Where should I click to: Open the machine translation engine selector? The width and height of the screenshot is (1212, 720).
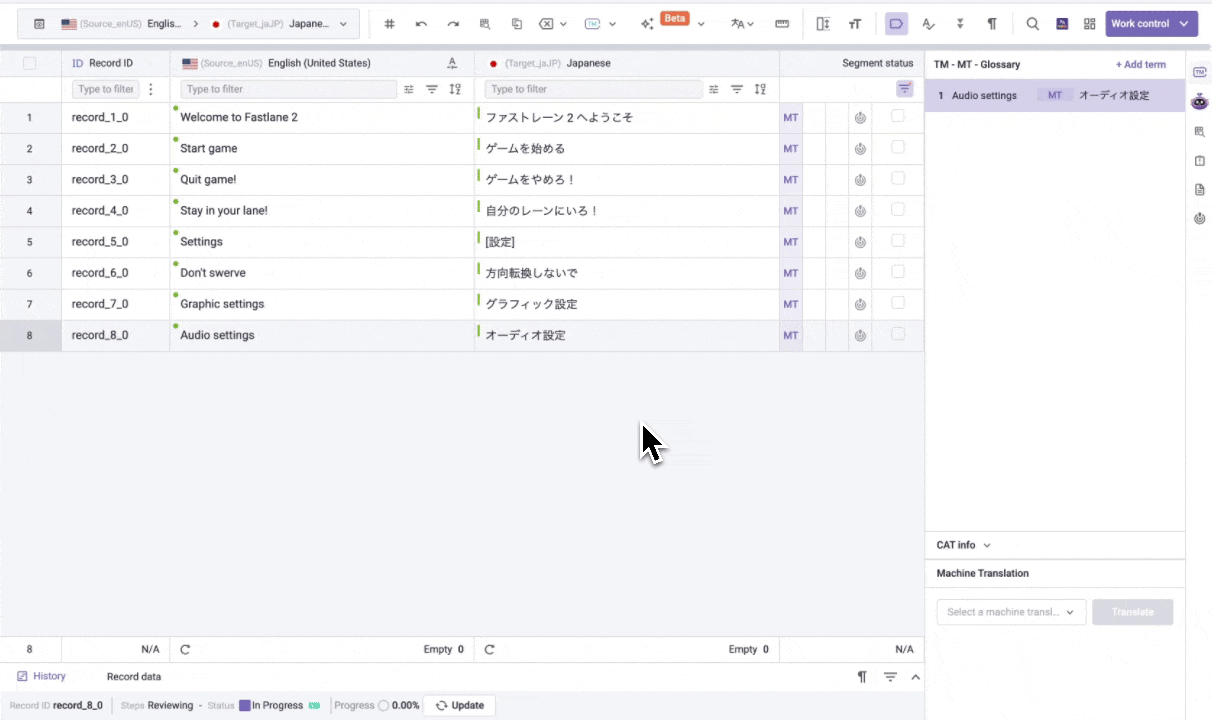coord(1011,612)
